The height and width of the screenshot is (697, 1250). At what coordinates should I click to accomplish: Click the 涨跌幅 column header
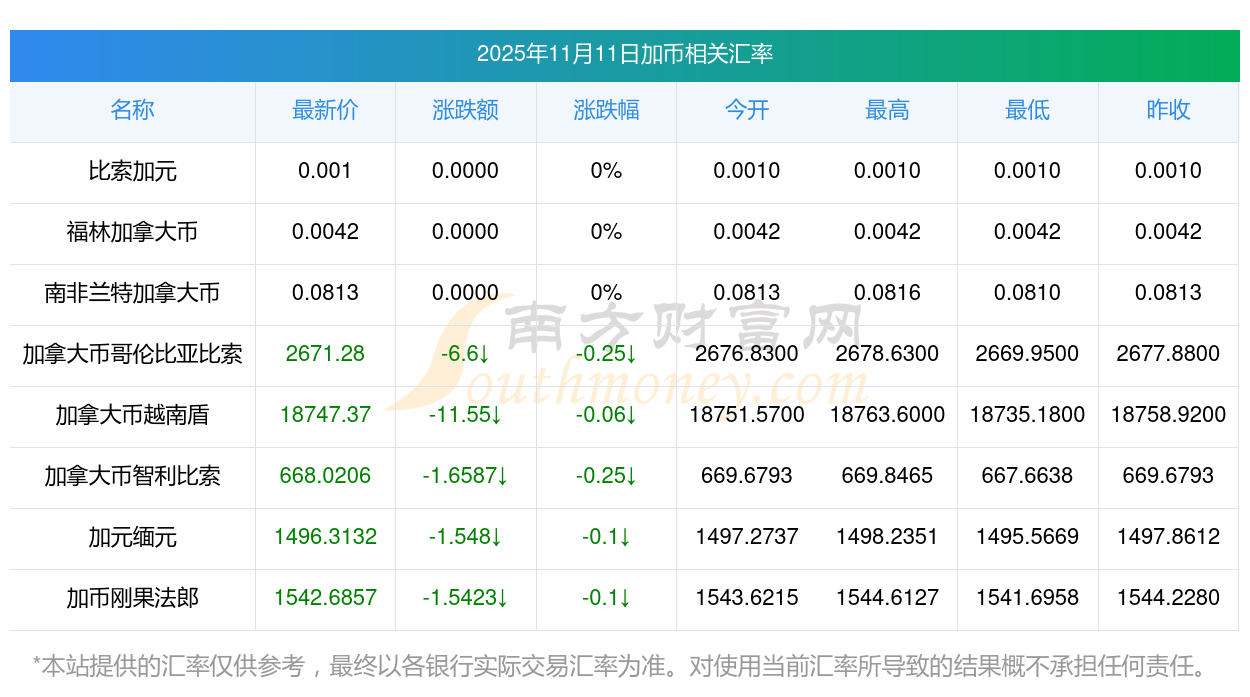tap(606, 110)
